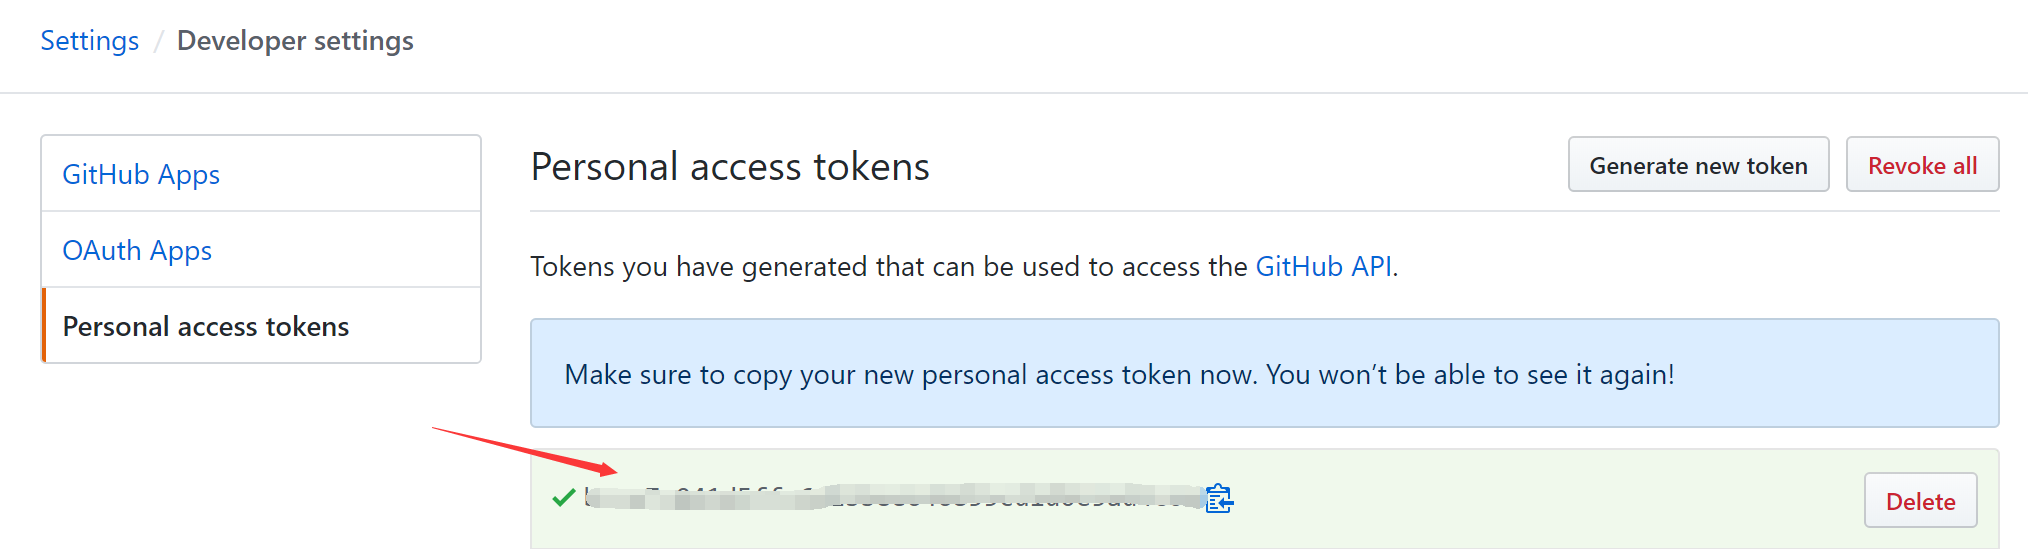
Task: Click the blue copy-token reminder banner
Action: click(1264, 373)
